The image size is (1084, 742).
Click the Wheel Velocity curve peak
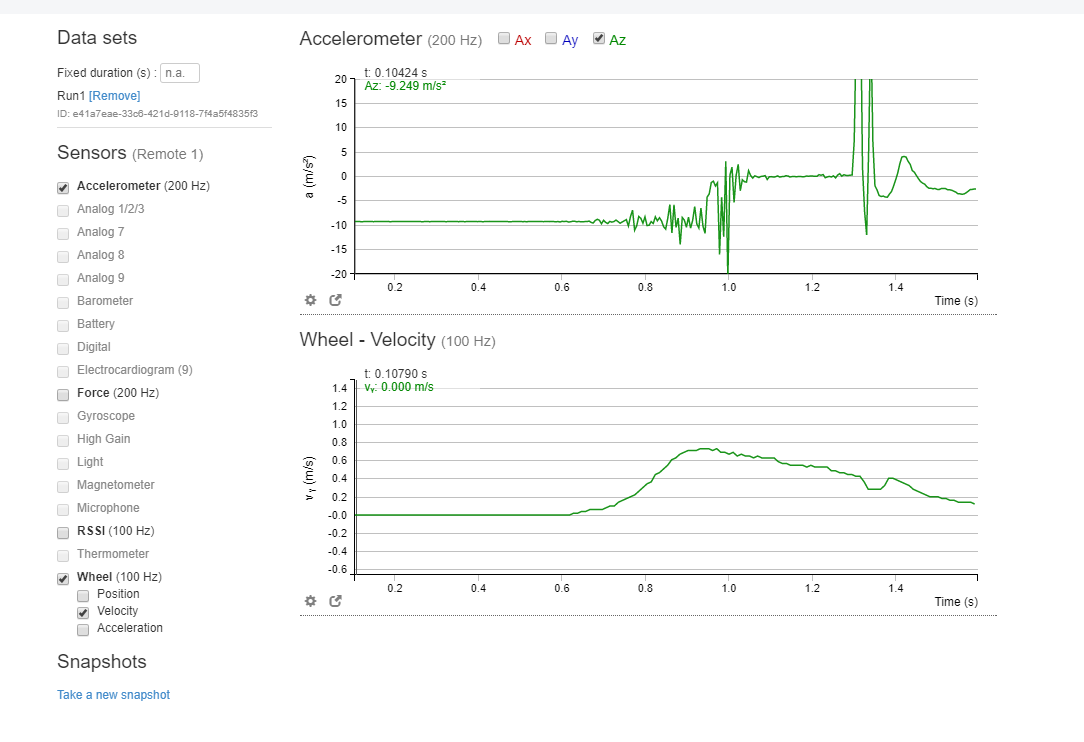pos(705,449)
